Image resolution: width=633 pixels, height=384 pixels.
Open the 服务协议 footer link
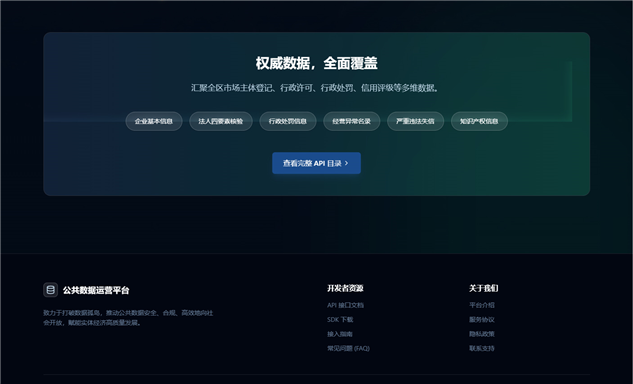pos(482,319)
